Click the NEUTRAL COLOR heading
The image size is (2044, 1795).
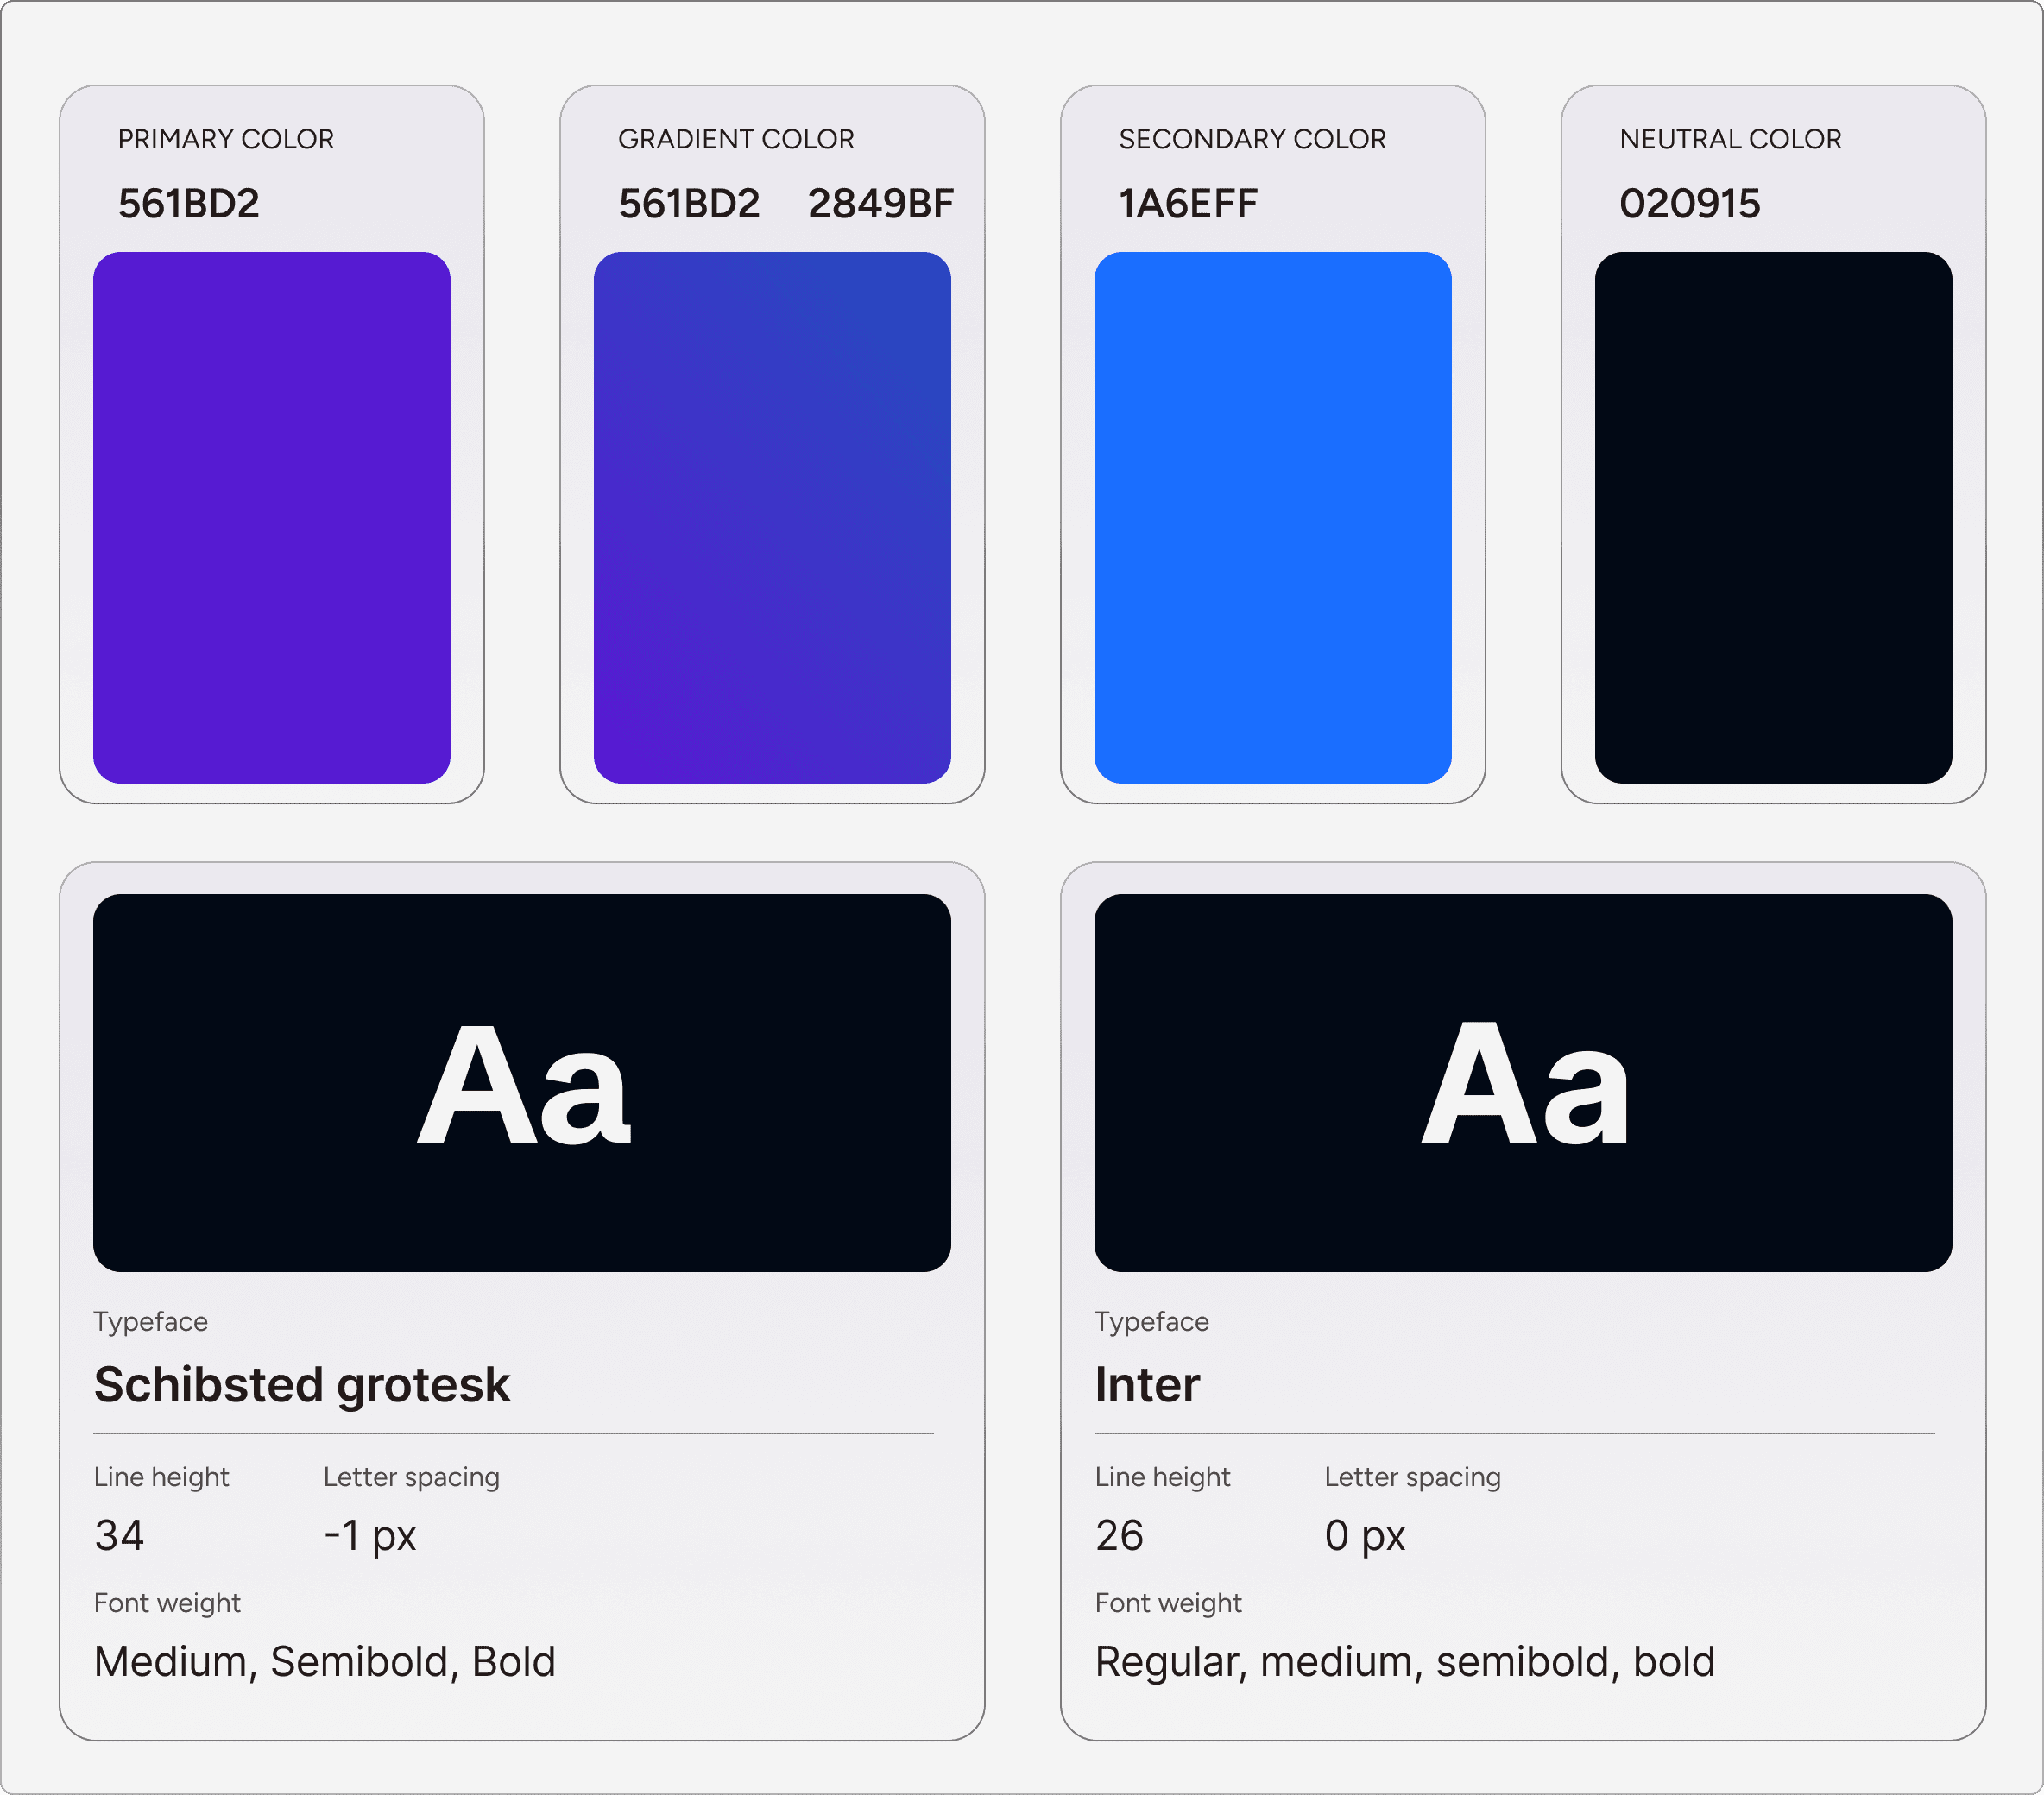[1731, 139]
